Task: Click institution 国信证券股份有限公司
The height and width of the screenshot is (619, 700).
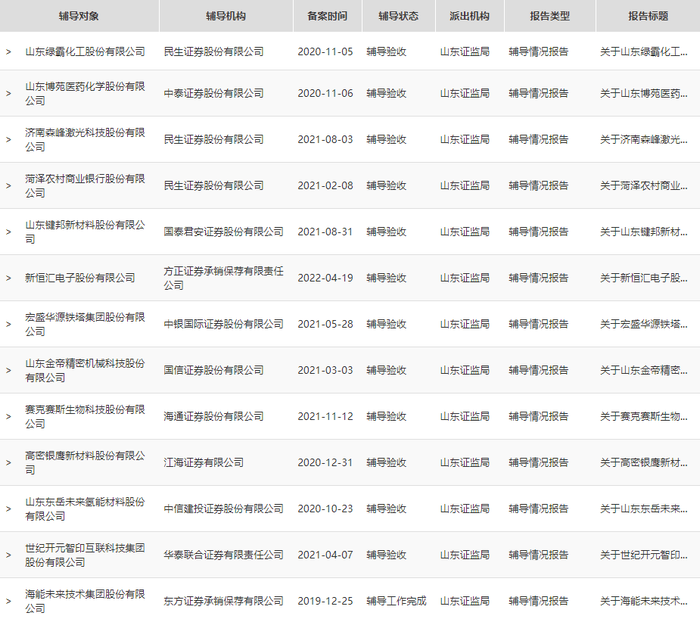Action: click(214, 370)
